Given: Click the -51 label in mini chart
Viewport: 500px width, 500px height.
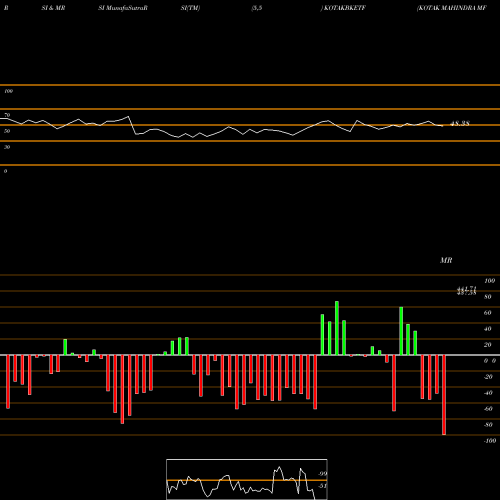Looking at the screenshot, I should (322, 486).
